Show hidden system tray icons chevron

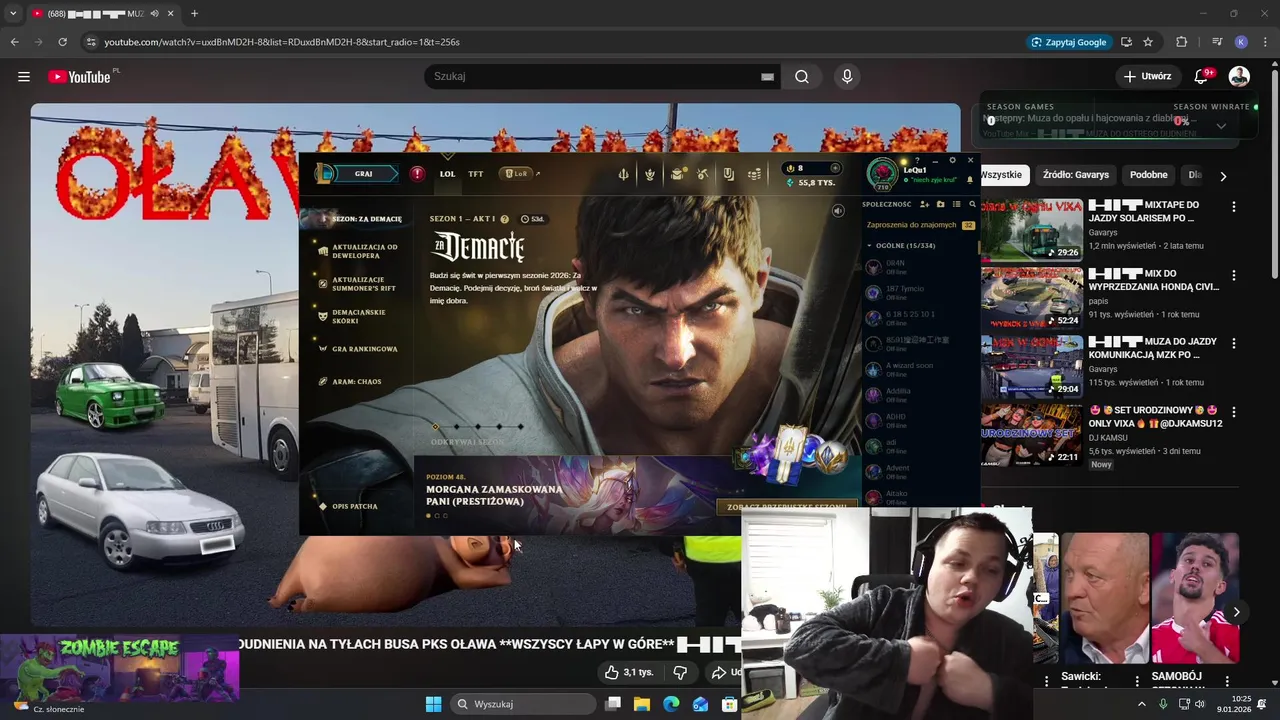[x=1141, y=704]
